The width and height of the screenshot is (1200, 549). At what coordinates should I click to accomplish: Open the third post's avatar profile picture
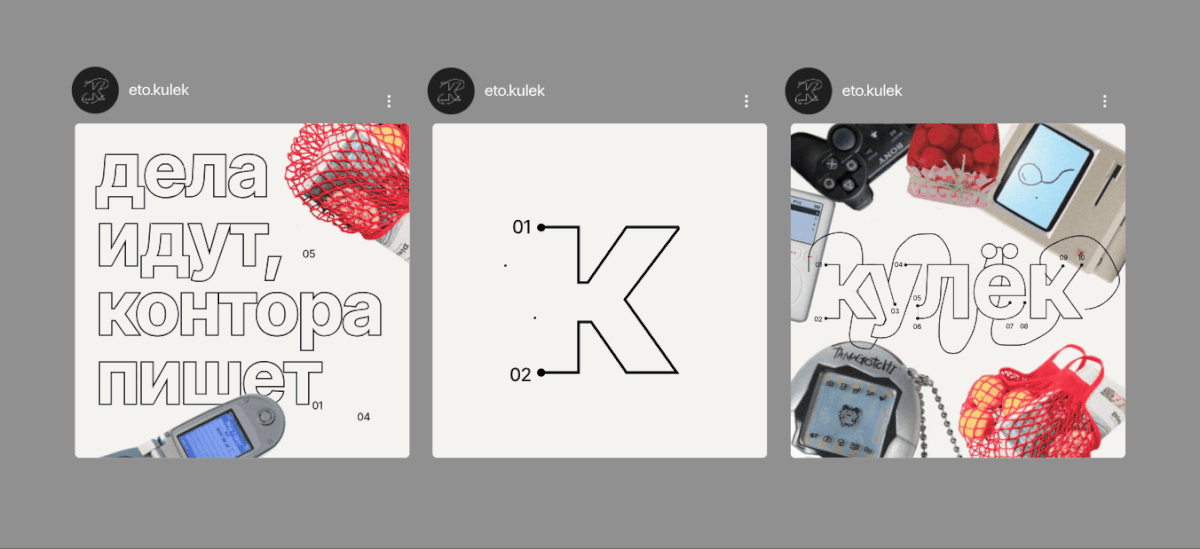[809, 91]
